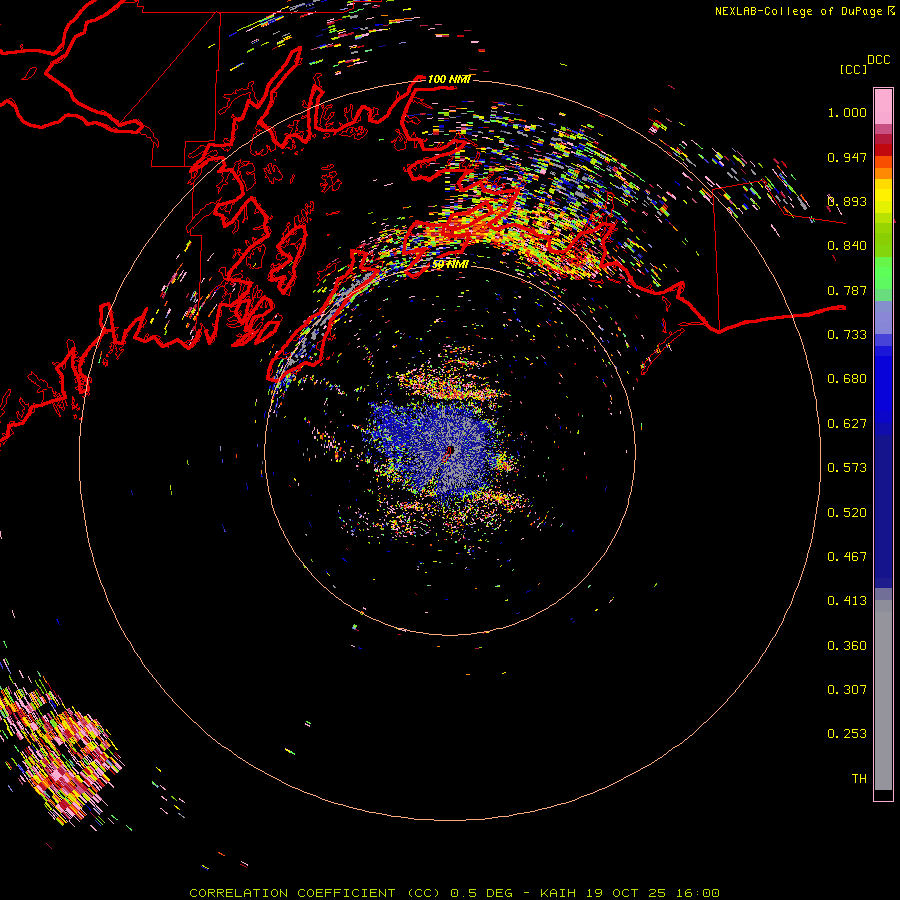900x900 pixels.
Task: Click the 0.520 scale value
Action: click(847, 513)
